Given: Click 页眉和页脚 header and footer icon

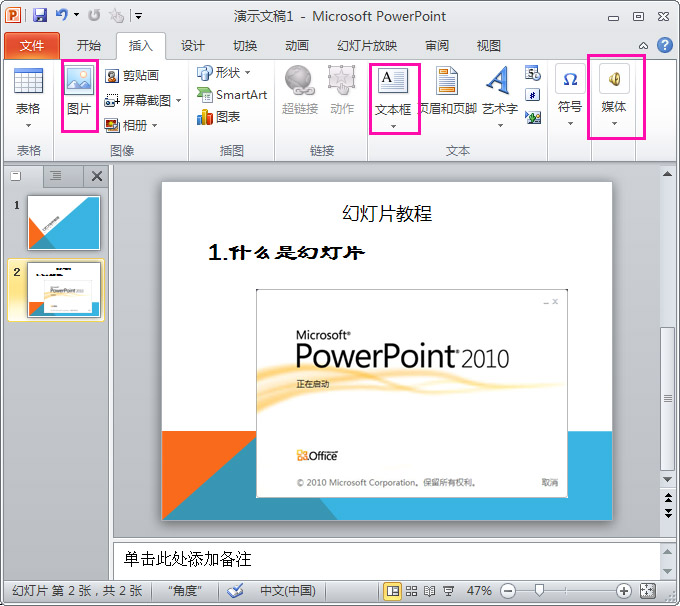Looking at the screenshot, I should pyautogui.click(x=447, y=81).
